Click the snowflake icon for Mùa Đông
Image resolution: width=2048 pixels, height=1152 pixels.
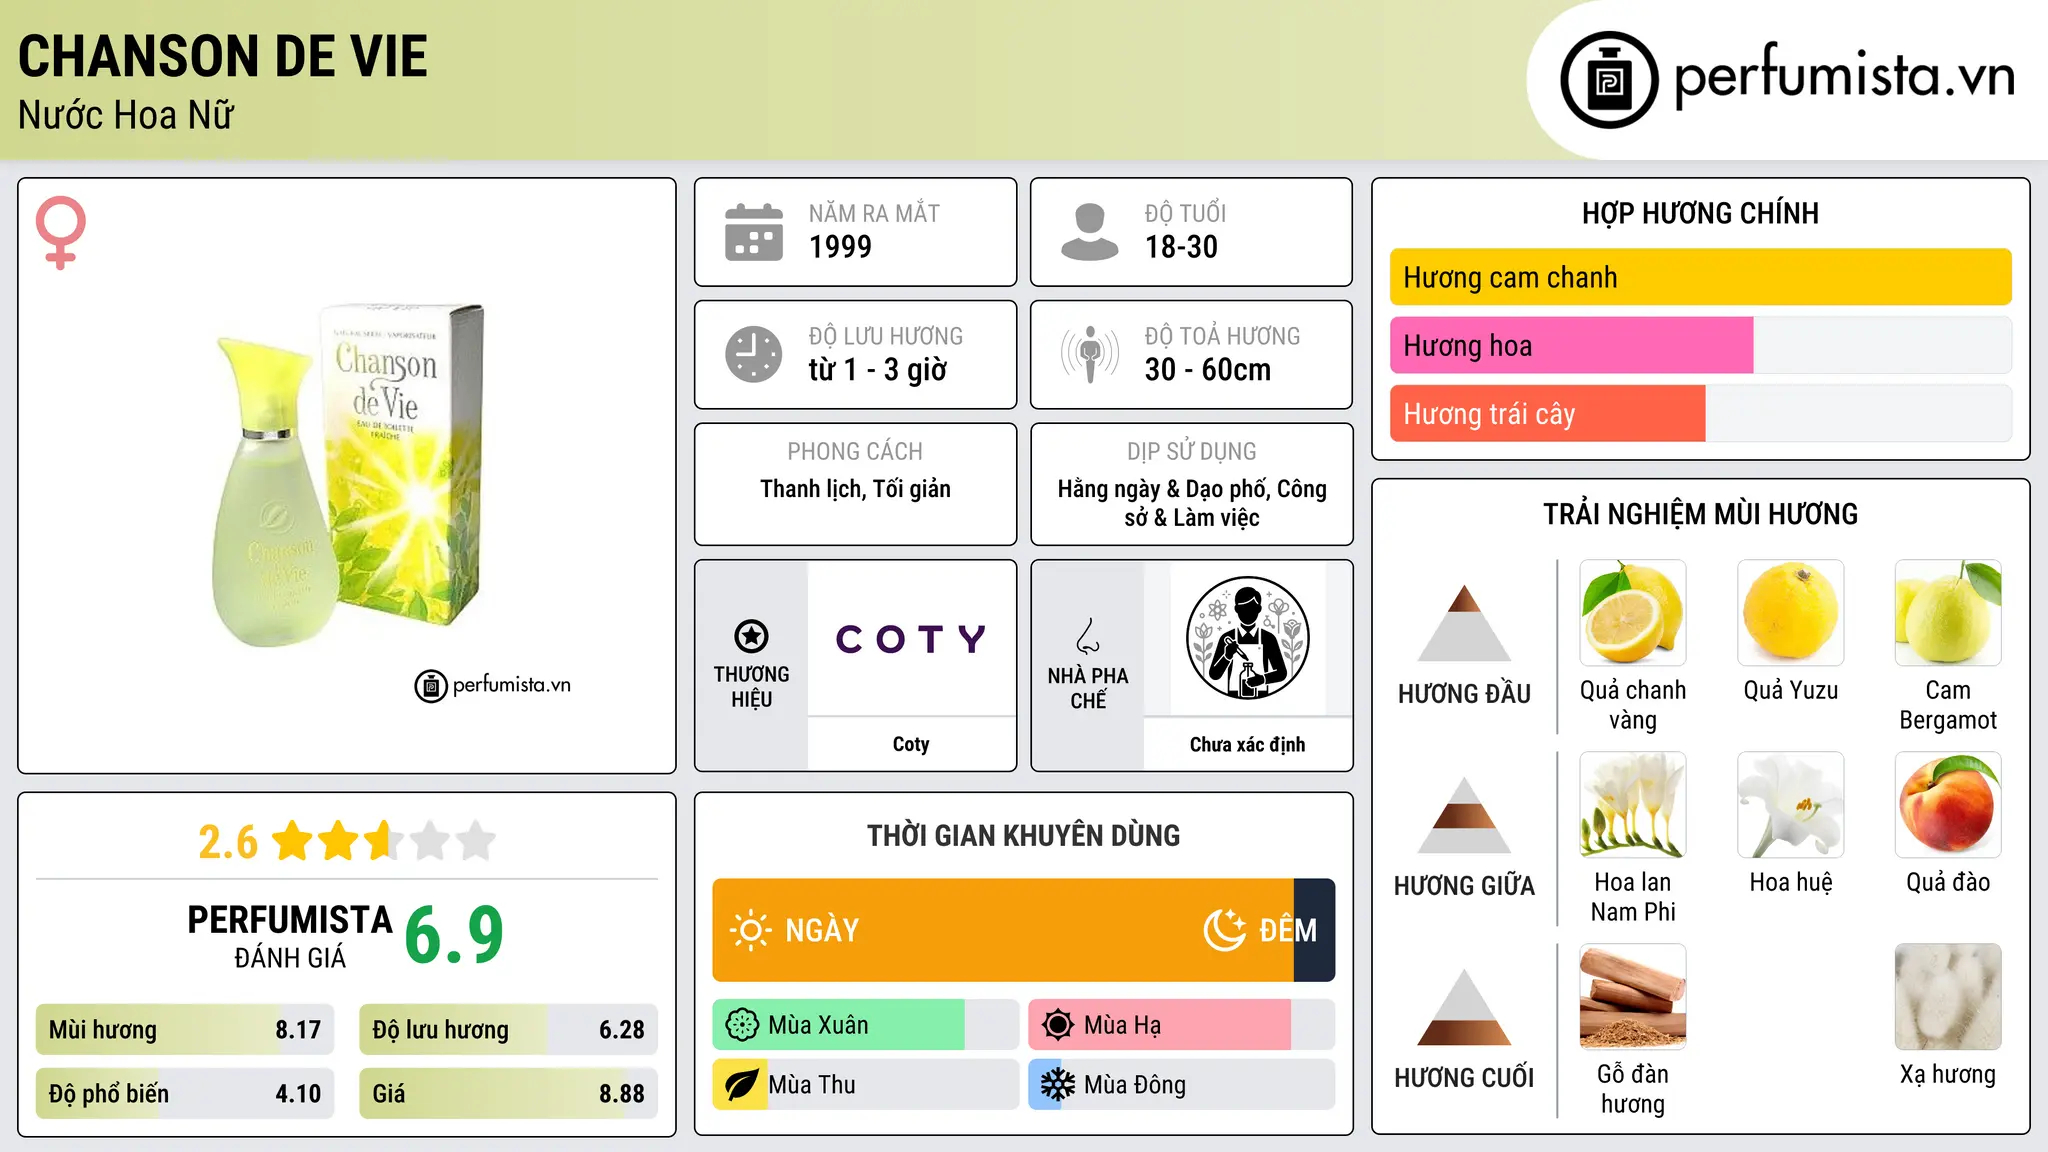[x=1058, y=1085]
